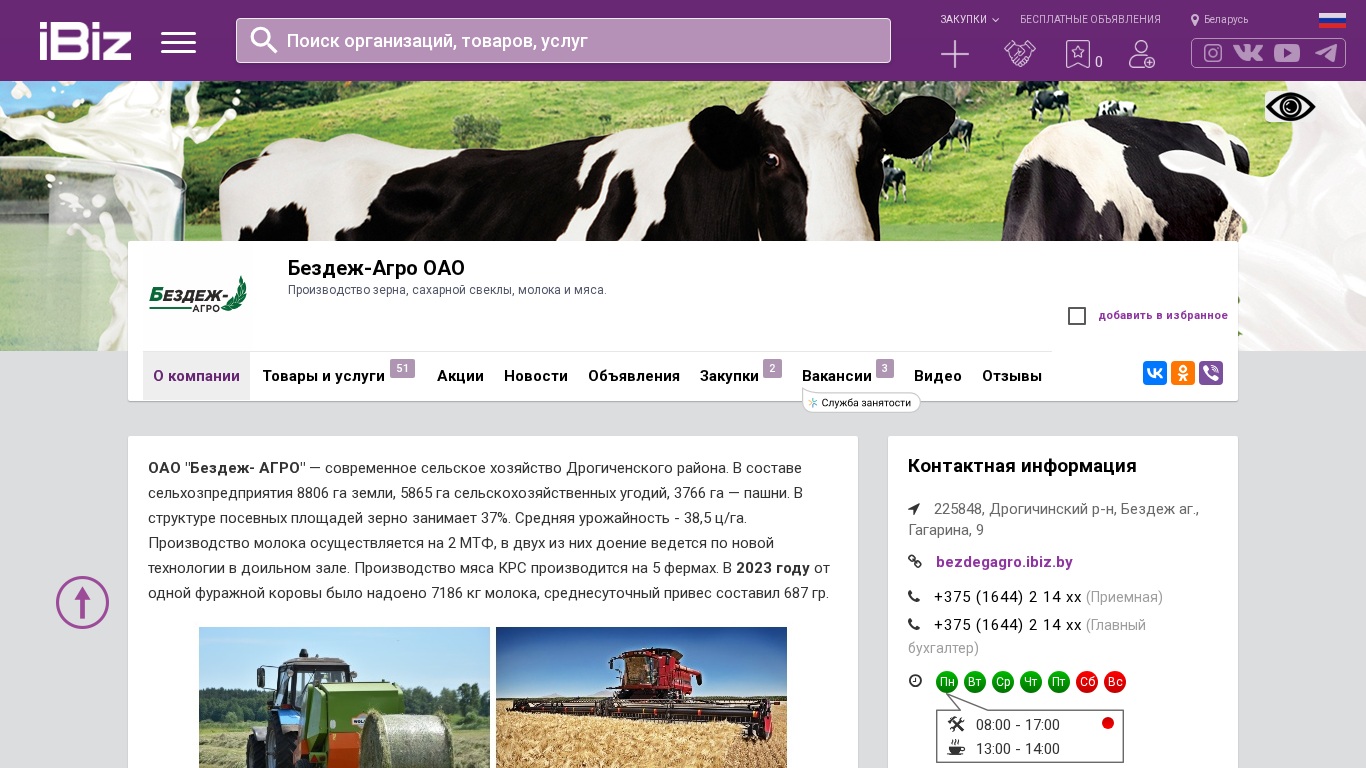
Task: Click the добавить в избранное link text
Action: (1163, 316)
